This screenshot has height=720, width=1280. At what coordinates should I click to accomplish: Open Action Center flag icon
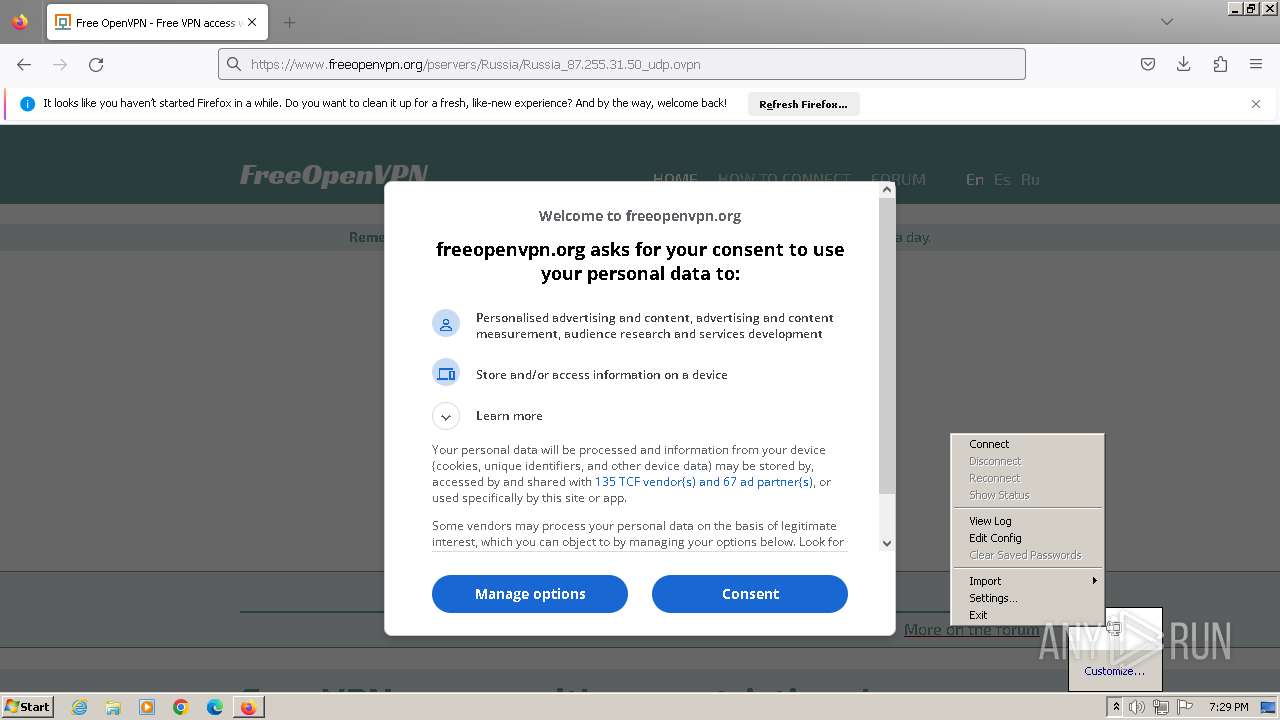(1185, 707)
